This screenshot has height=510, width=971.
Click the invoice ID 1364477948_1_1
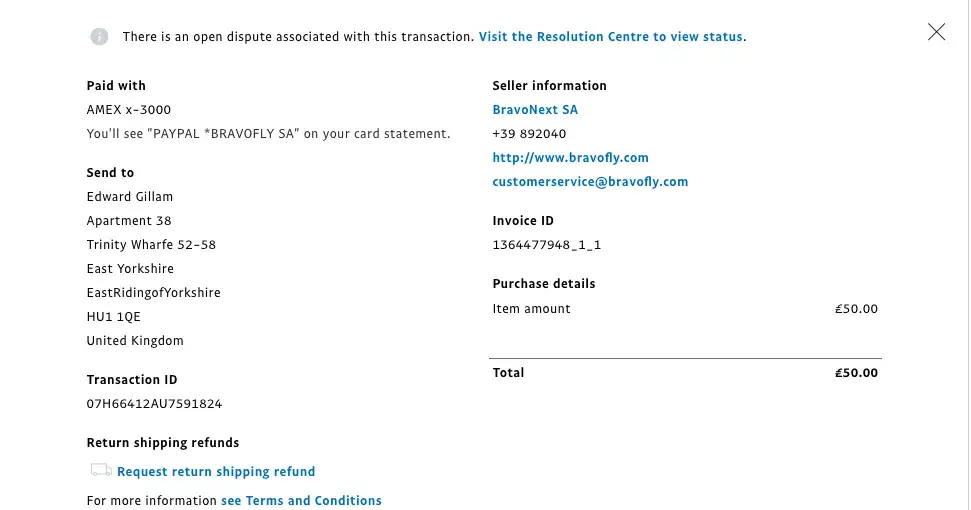click(x=546, y=245)
